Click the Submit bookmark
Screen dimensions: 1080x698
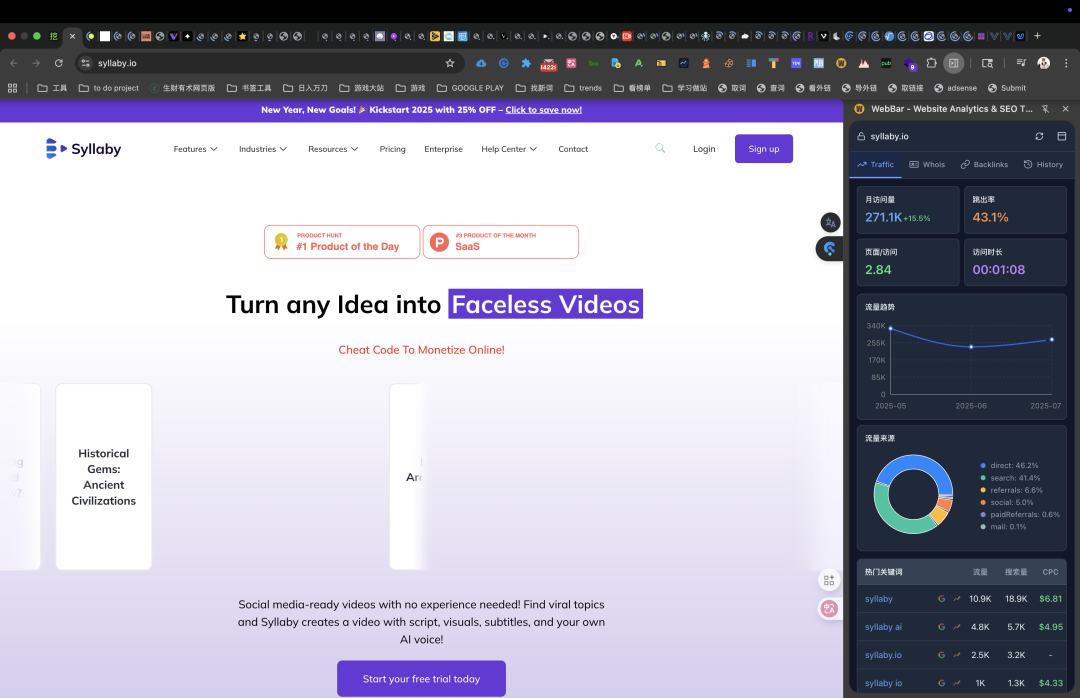point(1007,88)
